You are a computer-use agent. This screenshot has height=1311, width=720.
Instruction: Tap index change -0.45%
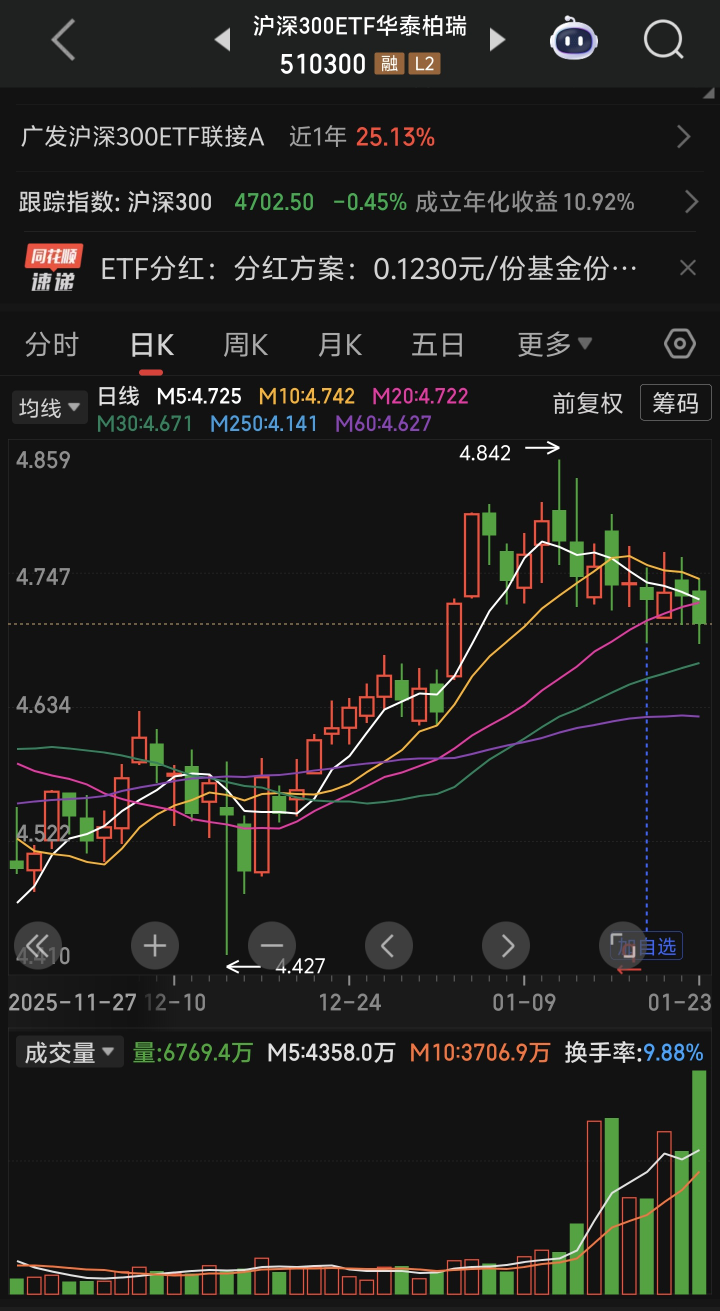[369, 202]
